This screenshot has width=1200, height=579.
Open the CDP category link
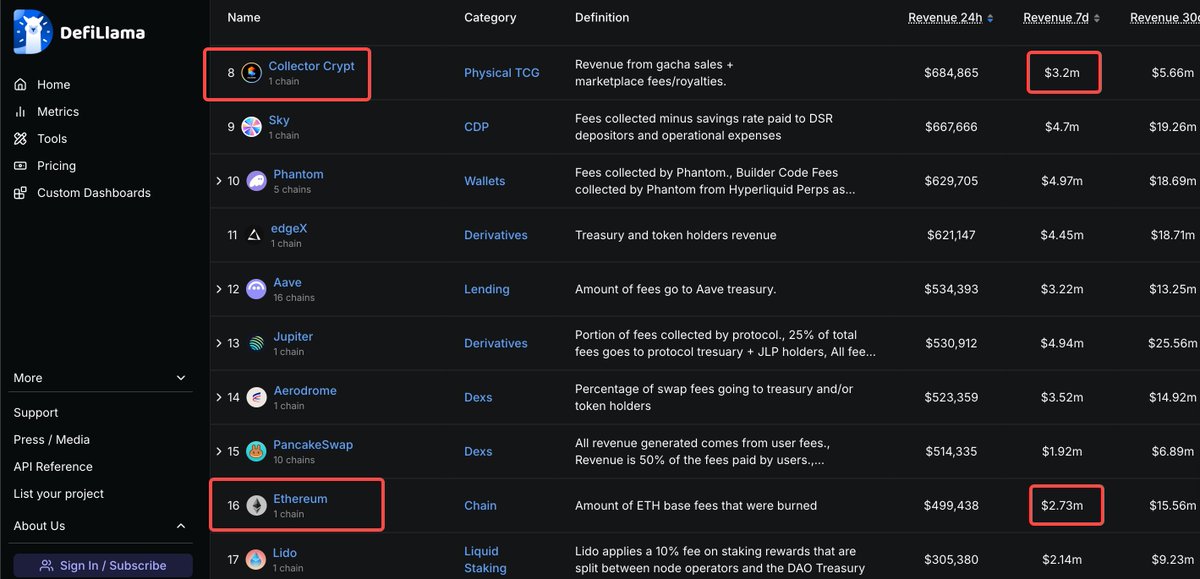click(x=477, y=127)
